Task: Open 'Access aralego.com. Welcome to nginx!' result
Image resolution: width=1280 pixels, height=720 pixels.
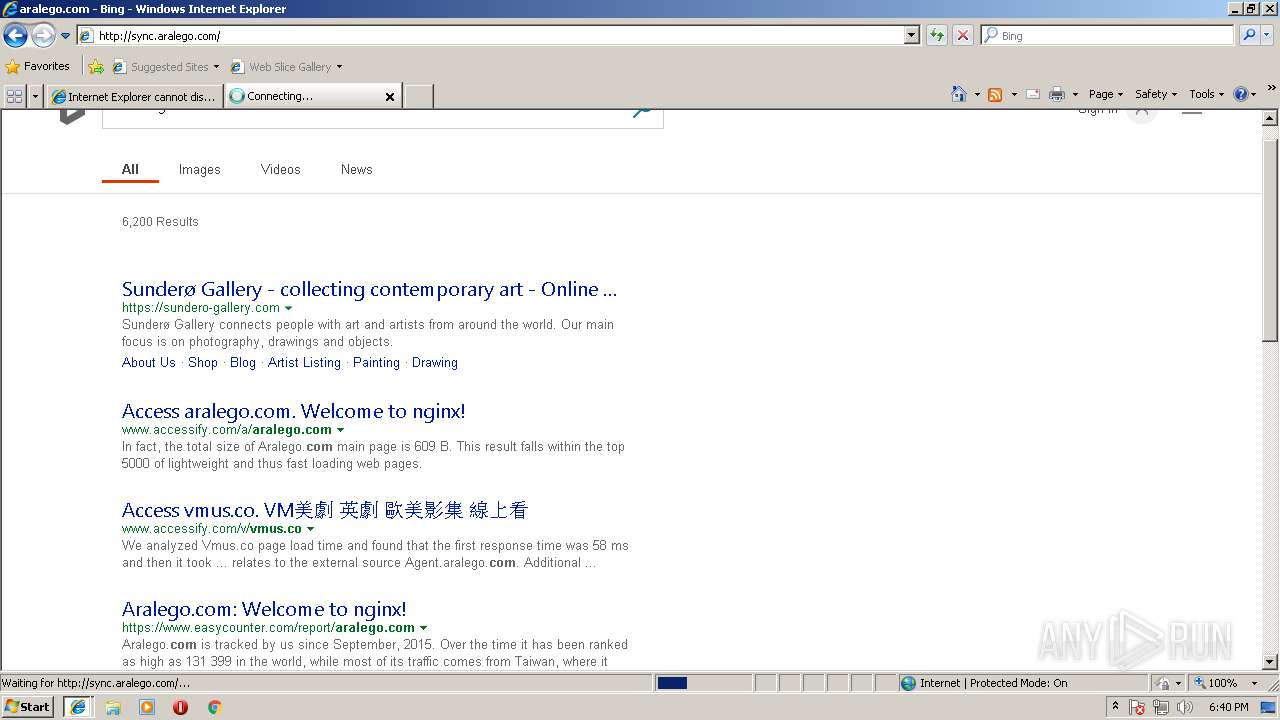Action: [x=294, y=411]
